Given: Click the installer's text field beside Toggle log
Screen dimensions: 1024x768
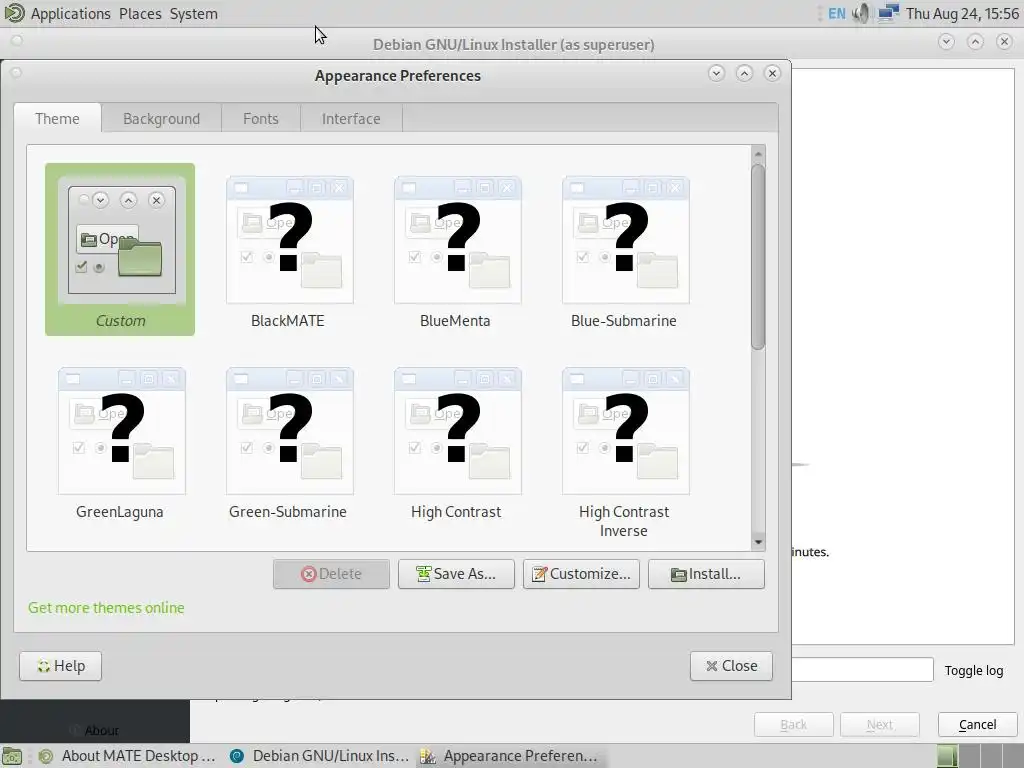Looking at the screenshot, I should 862,670.
